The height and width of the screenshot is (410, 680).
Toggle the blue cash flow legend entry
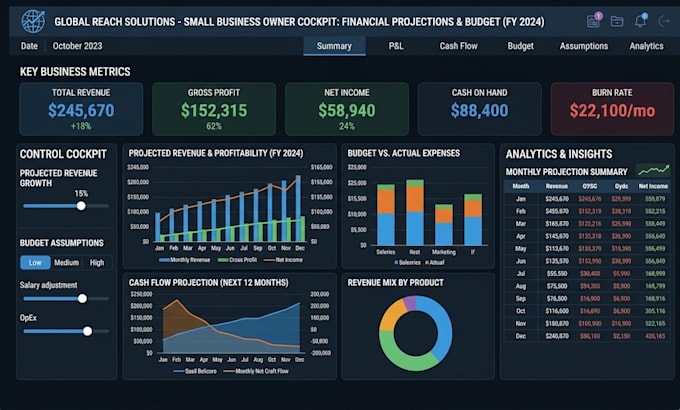[195, 371]
